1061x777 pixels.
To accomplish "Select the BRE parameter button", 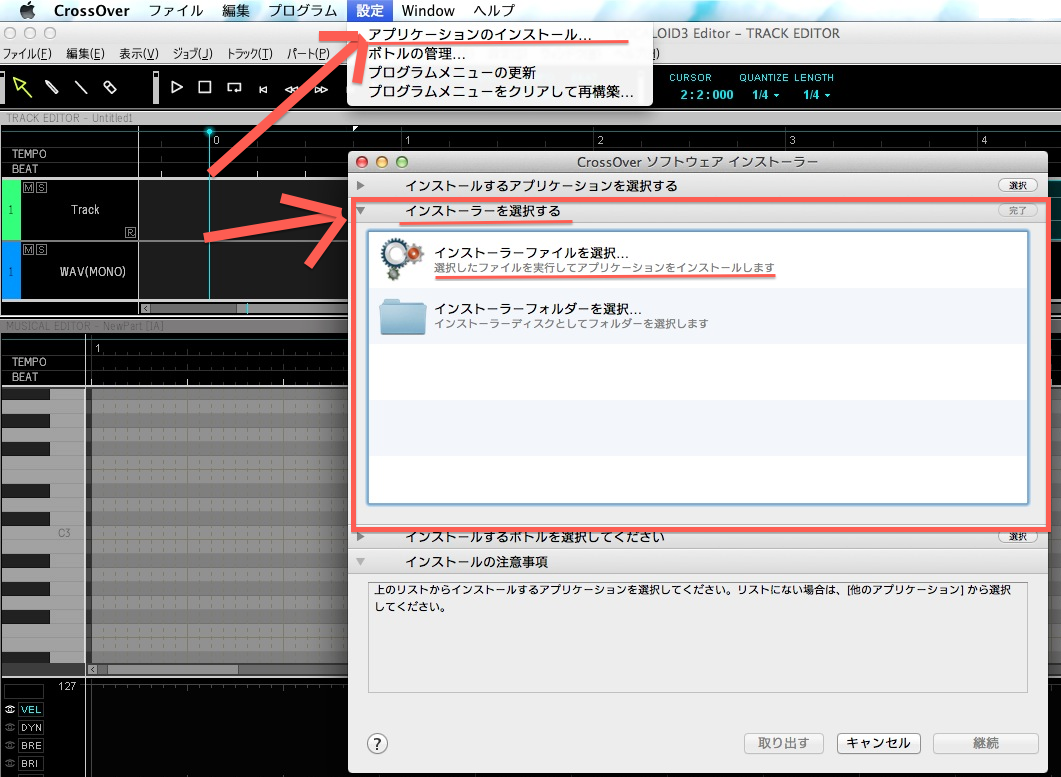I will coord(31,745).
